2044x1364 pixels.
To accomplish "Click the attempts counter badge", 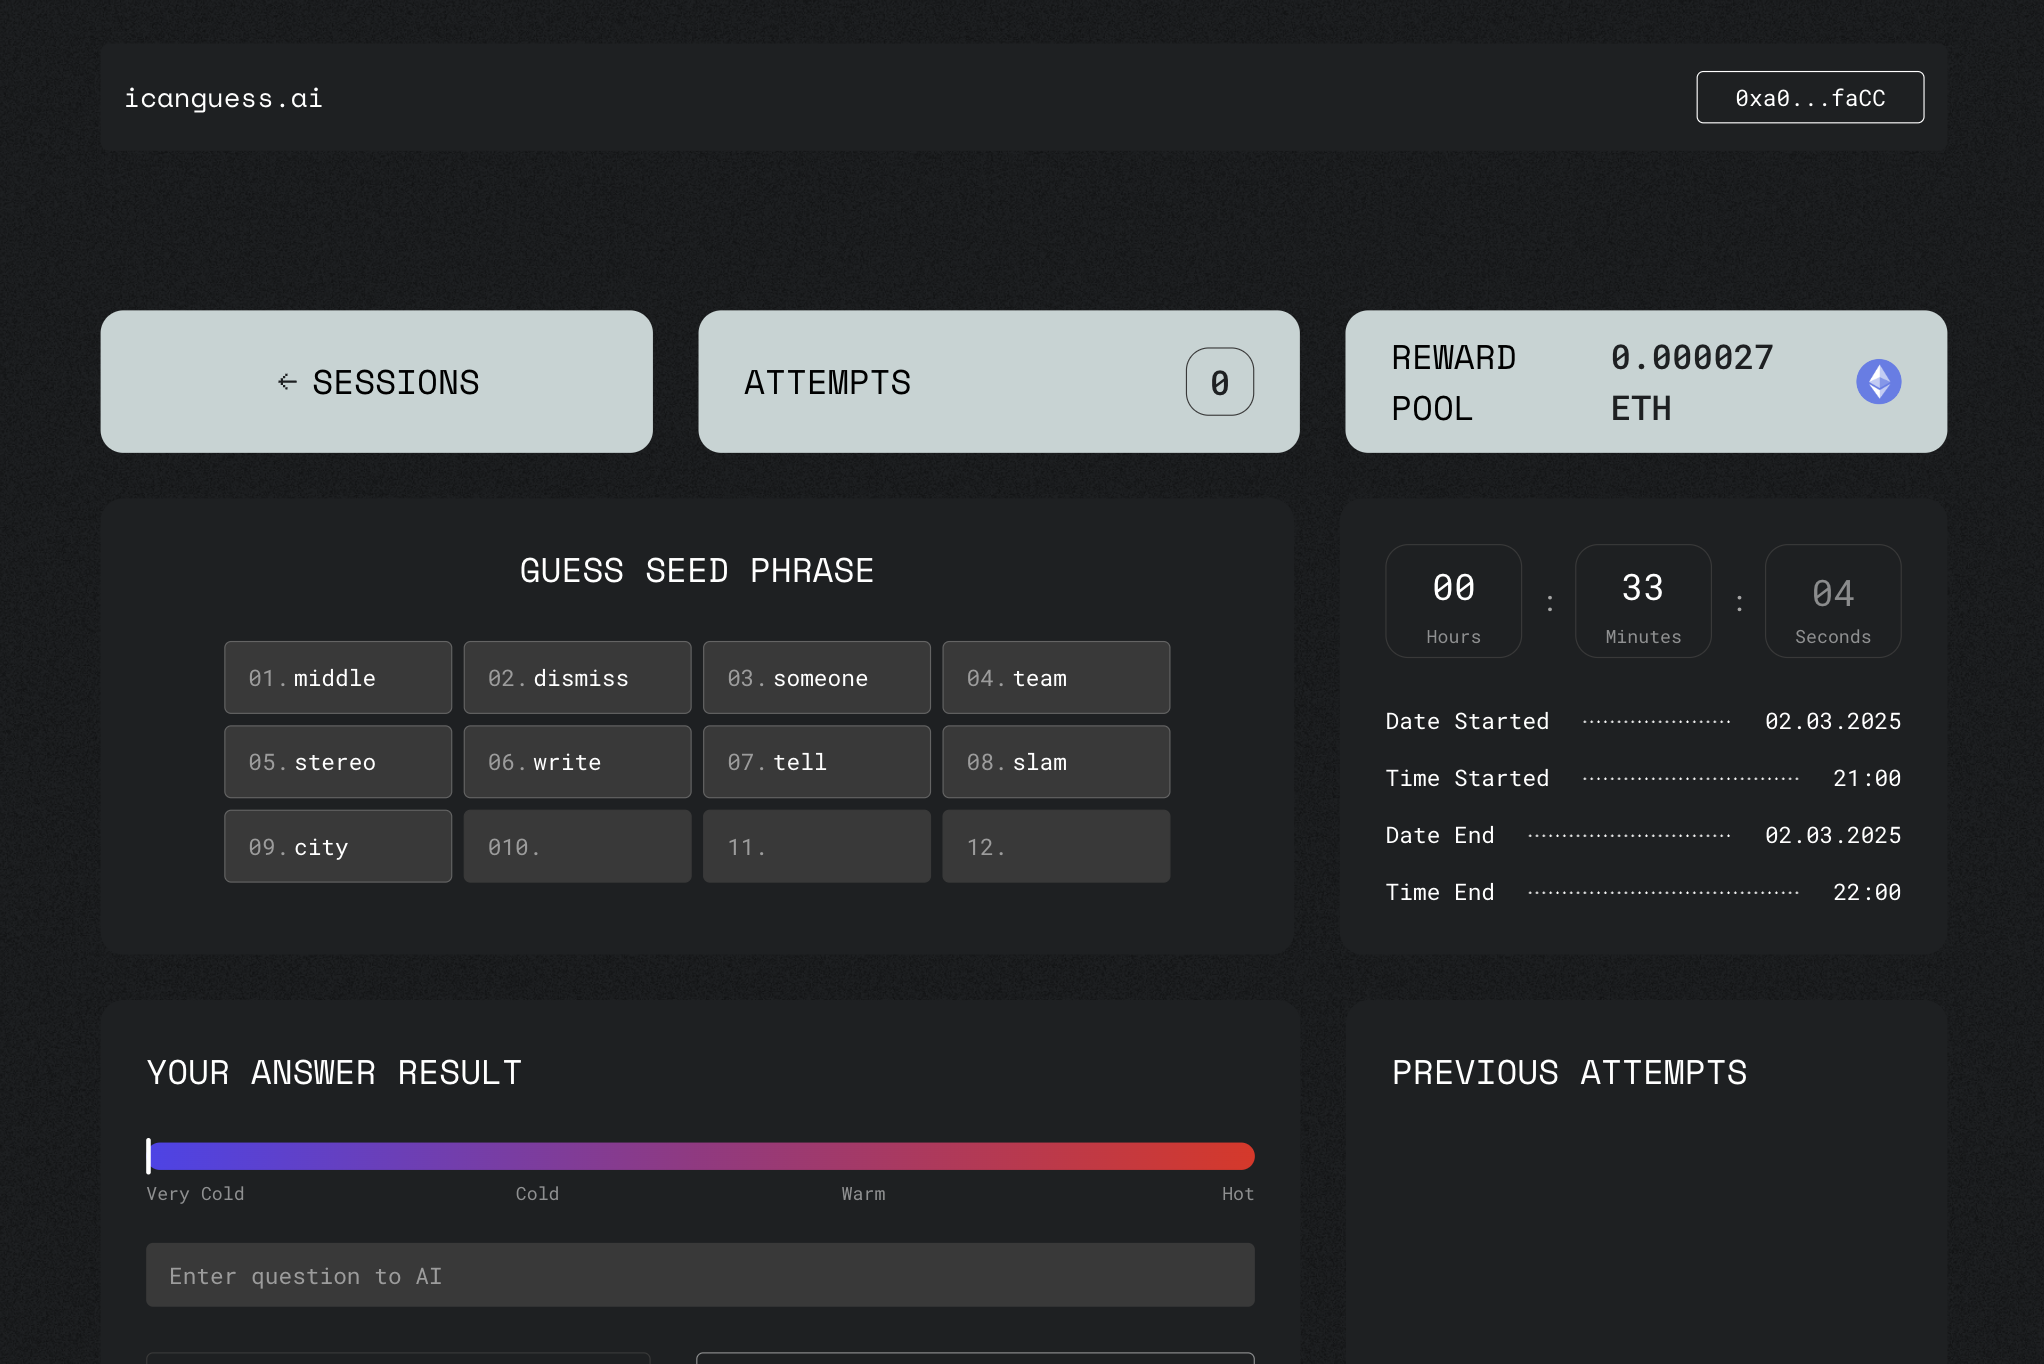I will pos(1219,382).
